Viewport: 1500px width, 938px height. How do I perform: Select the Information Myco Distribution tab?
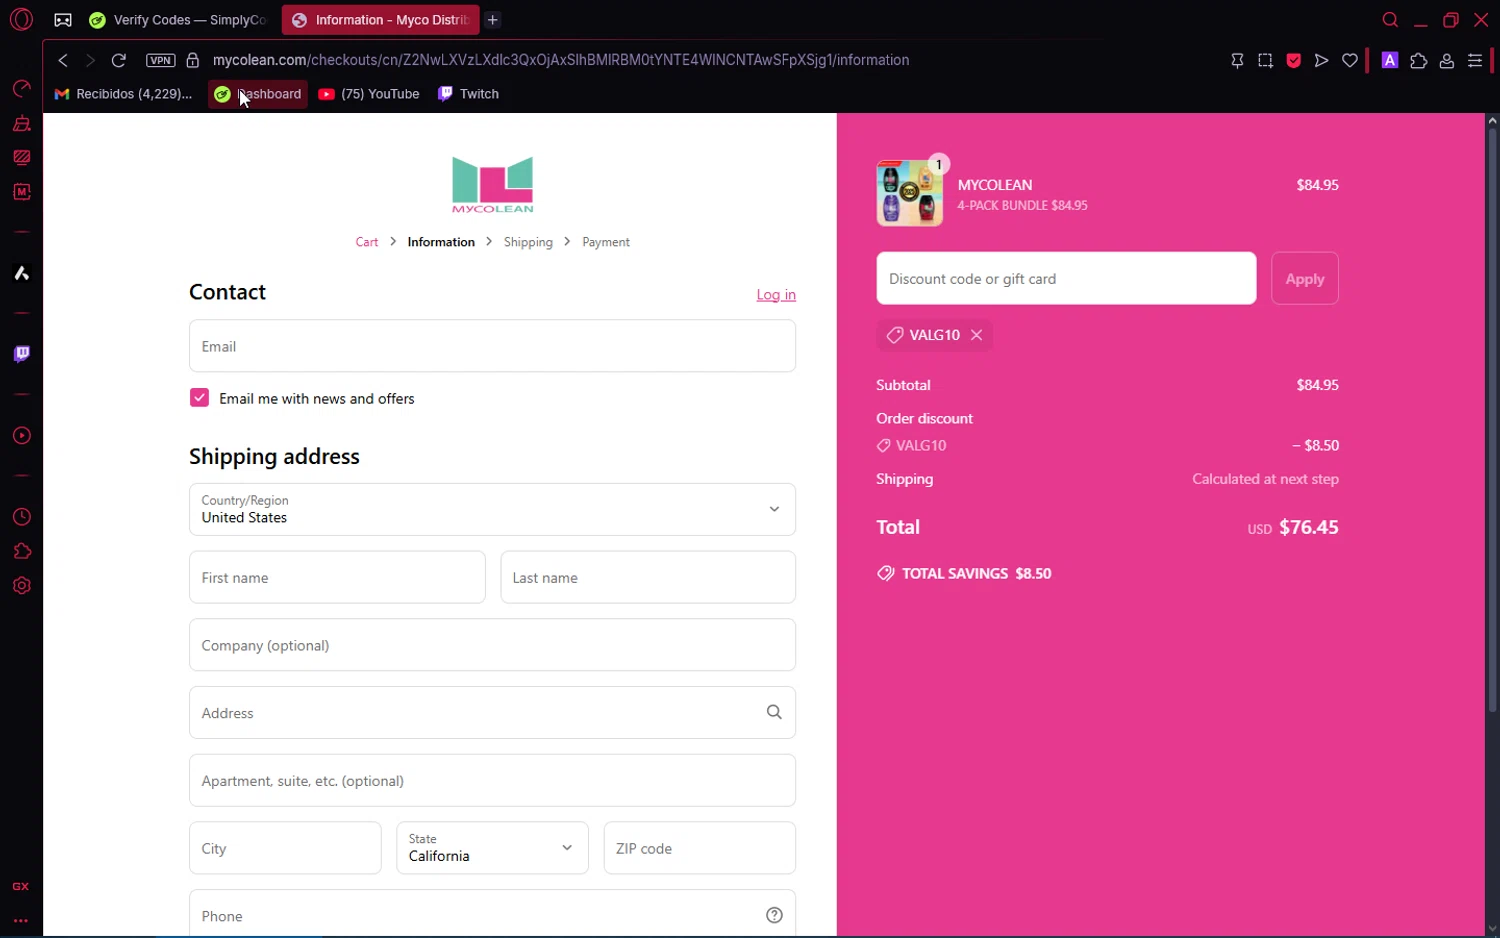[x=380, y=20]
